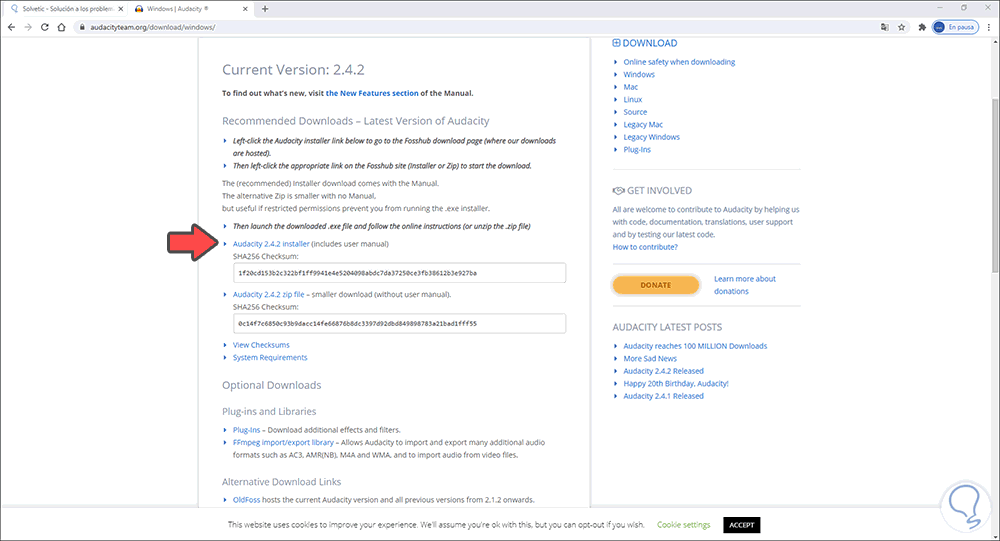This screenshot has height=541, width=1000.
Task: Click the padlock site info icon
Action: click(82, 27)
